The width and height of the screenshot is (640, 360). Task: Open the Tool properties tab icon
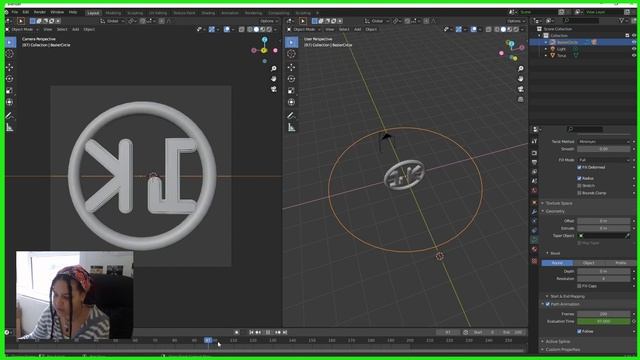click(x=534, y=141)
